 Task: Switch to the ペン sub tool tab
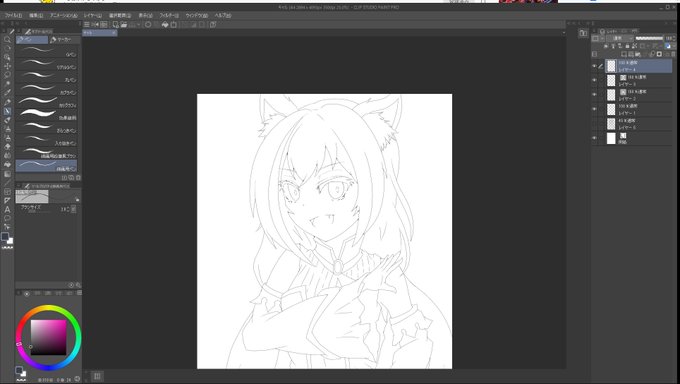[32, 39]
